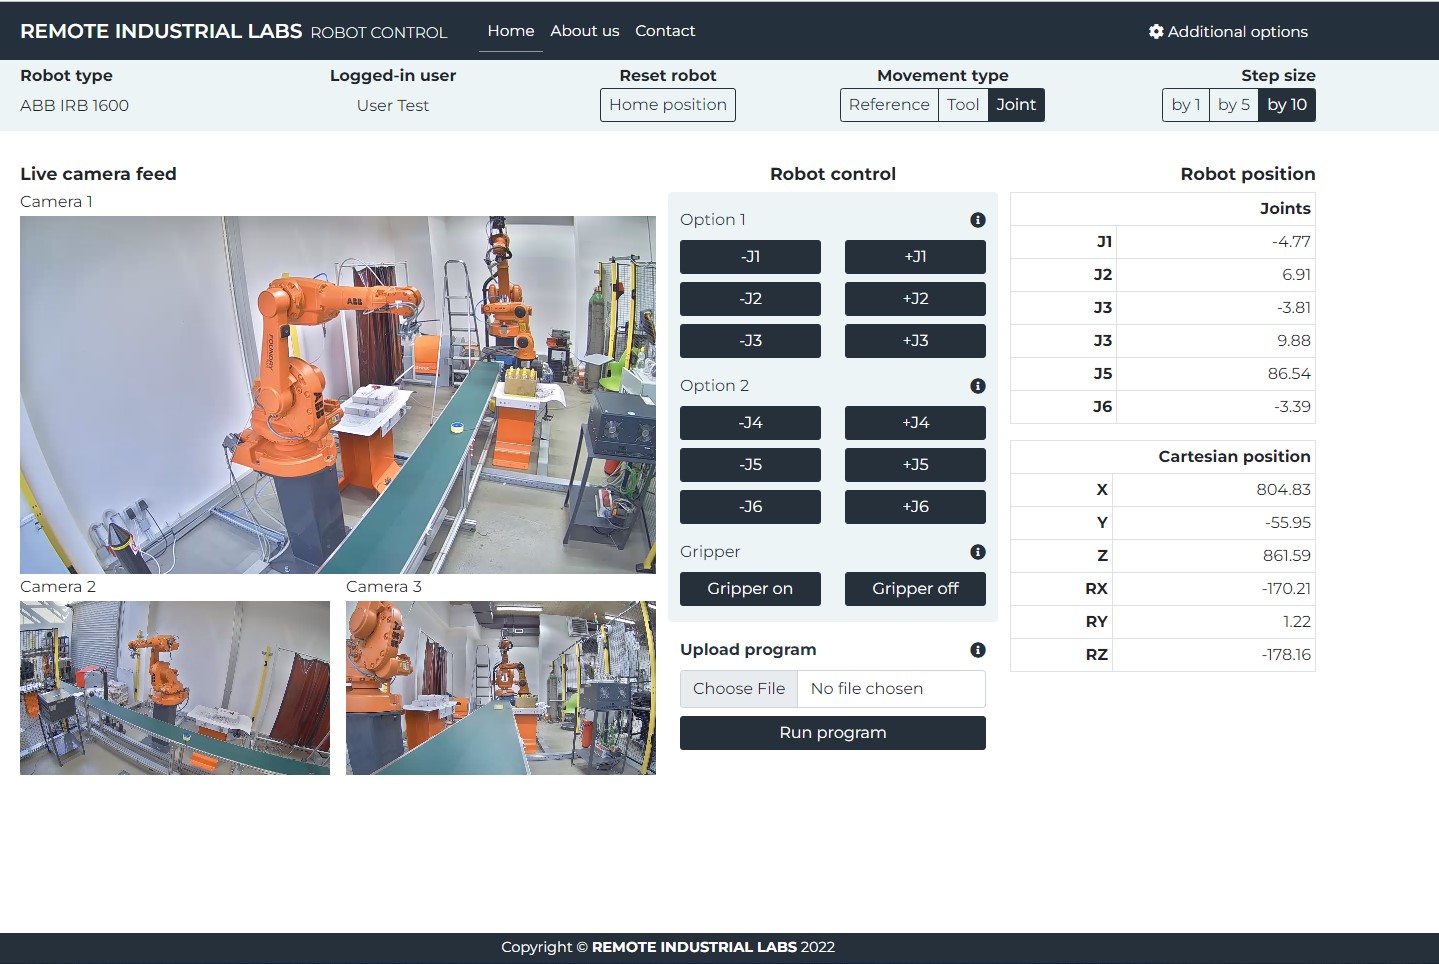Open Additional options gear menu
Viewport: 1439px width, 964px height.
click(x=1228, y=32)
